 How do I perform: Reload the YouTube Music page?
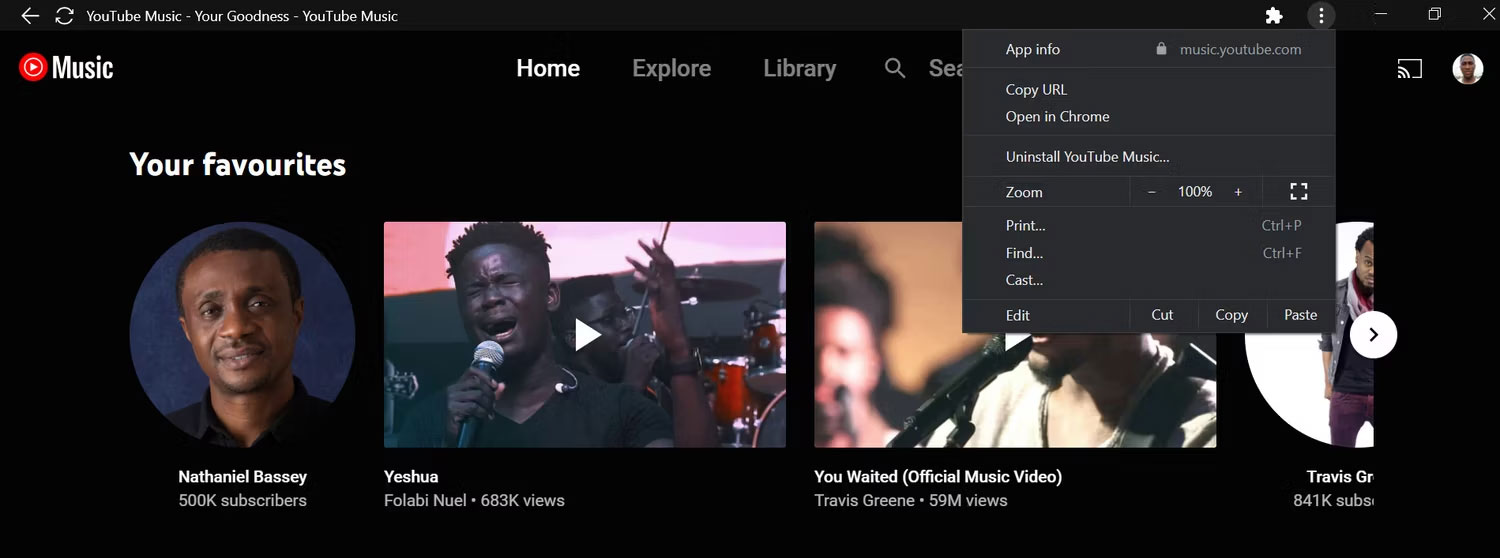pyautogui.click(x=65, y=16)
